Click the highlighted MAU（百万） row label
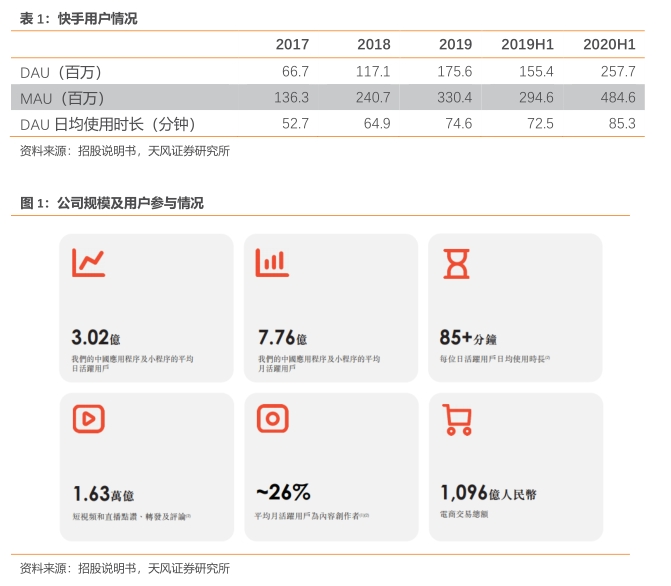 pyautogui.click(x=62, y=98)
